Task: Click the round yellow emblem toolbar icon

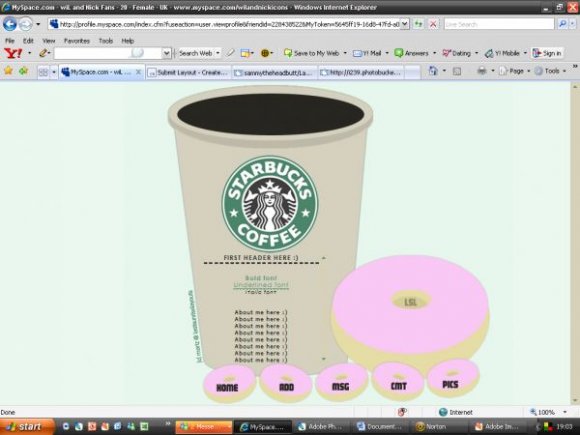Action: 264,53
